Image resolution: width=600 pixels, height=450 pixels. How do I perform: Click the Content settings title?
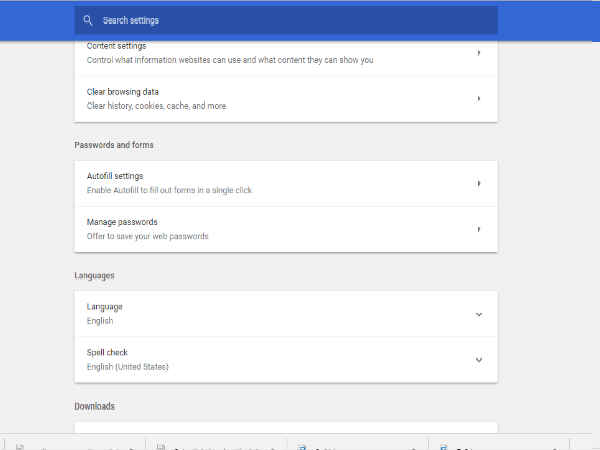point(116,46)
